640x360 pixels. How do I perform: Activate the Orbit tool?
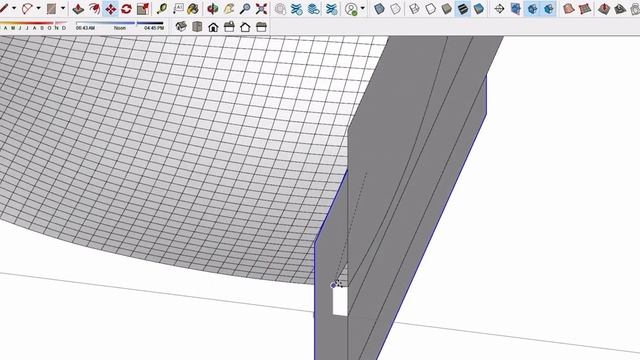pyautogui.click(x=212, y=8)
